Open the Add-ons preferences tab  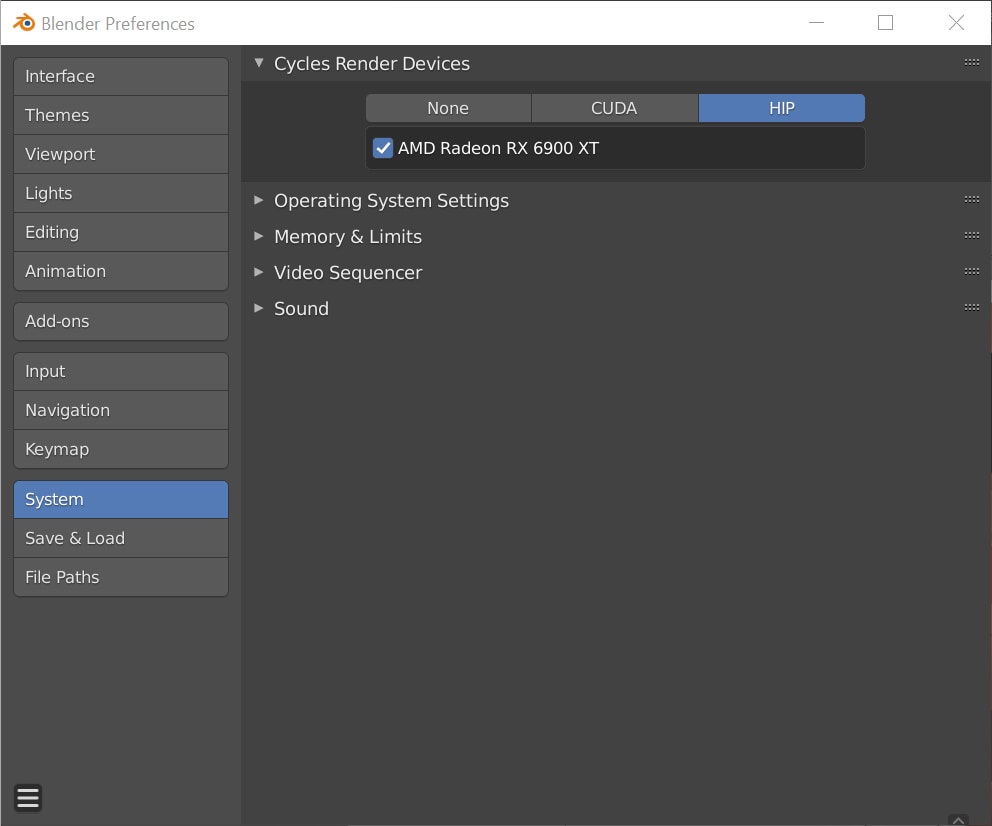[x=121, y=321]
